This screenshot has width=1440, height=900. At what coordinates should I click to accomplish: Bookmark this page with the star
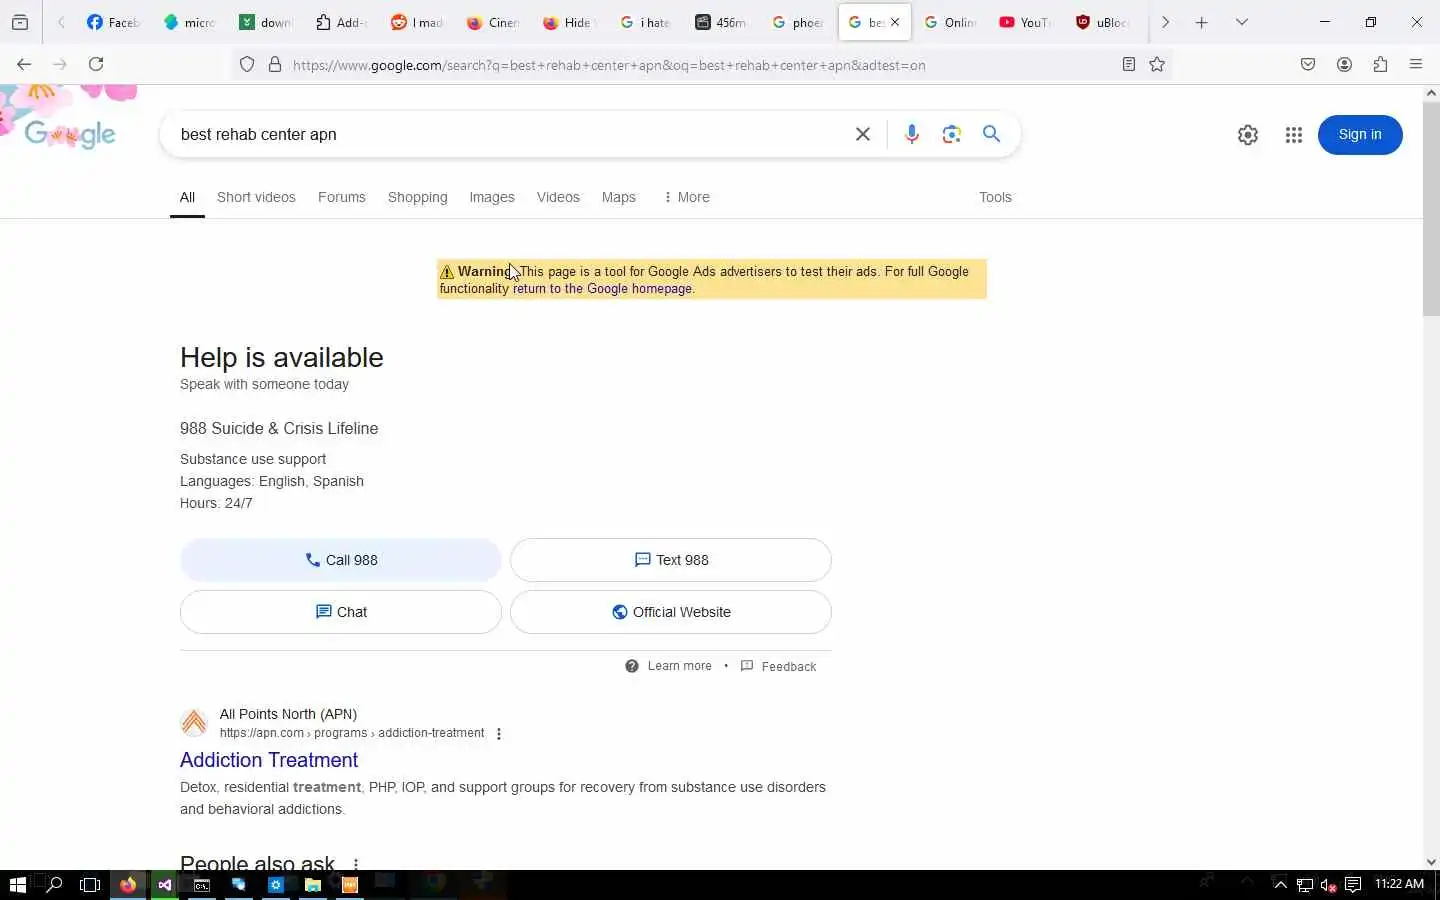pos(1157,64)
